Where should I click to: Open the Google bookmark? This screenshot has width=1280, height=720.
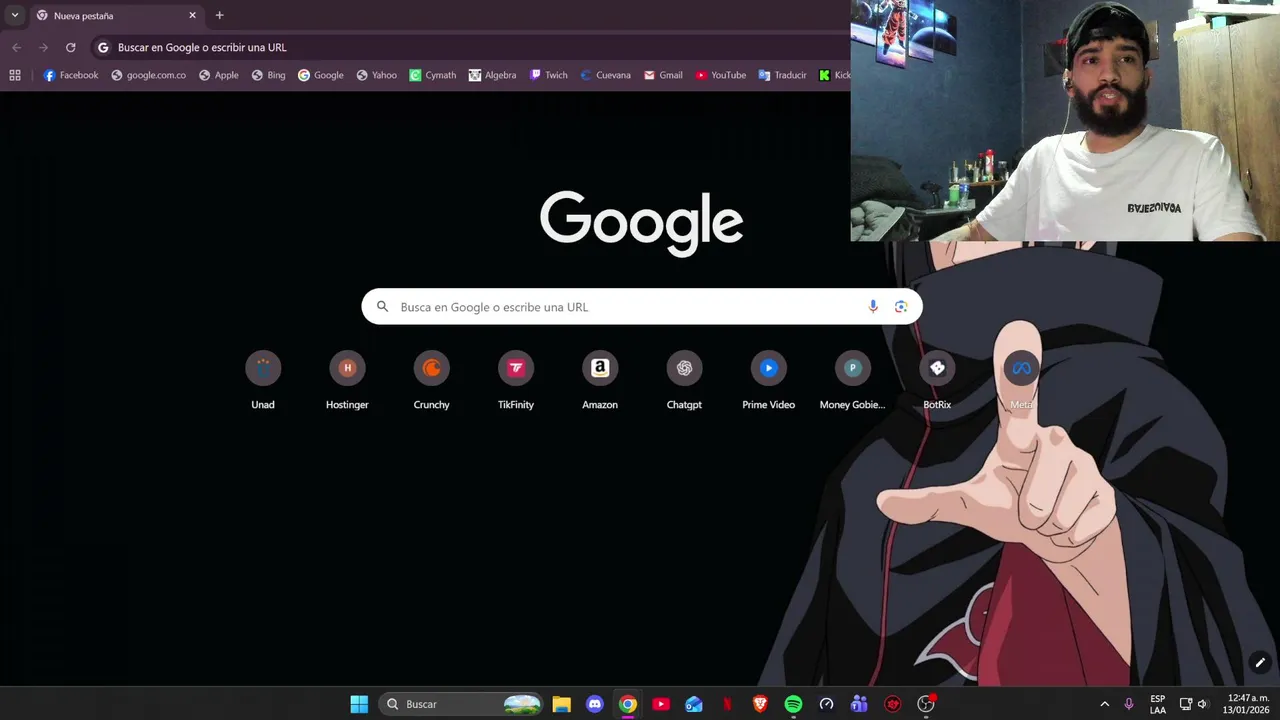click(x=320, y=75)
